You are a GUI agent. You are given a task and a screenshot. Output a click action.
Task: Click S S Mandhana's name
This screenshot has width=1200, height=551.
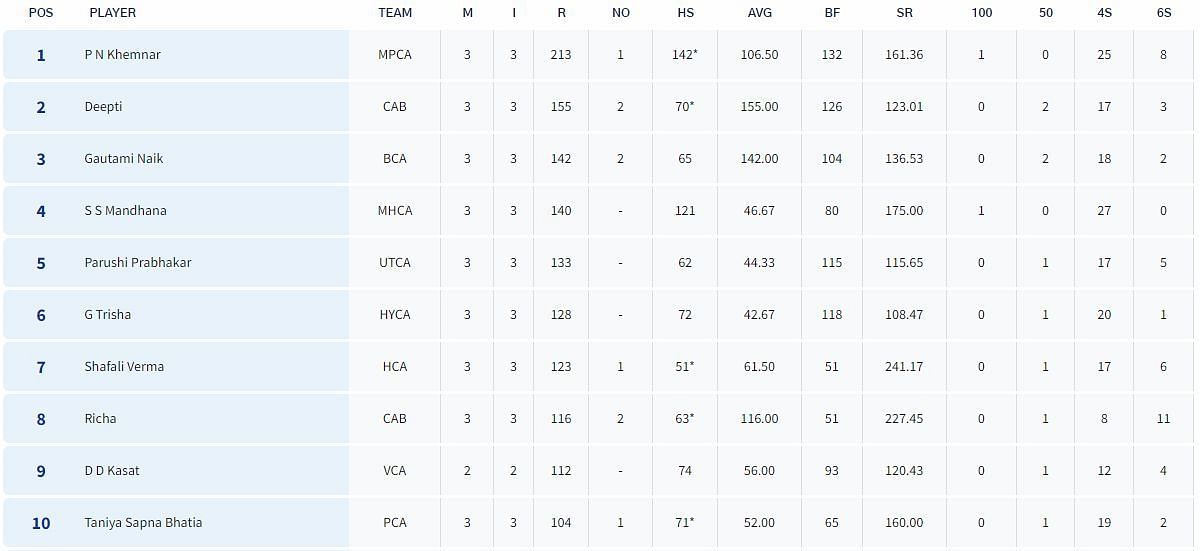(125, 211)
